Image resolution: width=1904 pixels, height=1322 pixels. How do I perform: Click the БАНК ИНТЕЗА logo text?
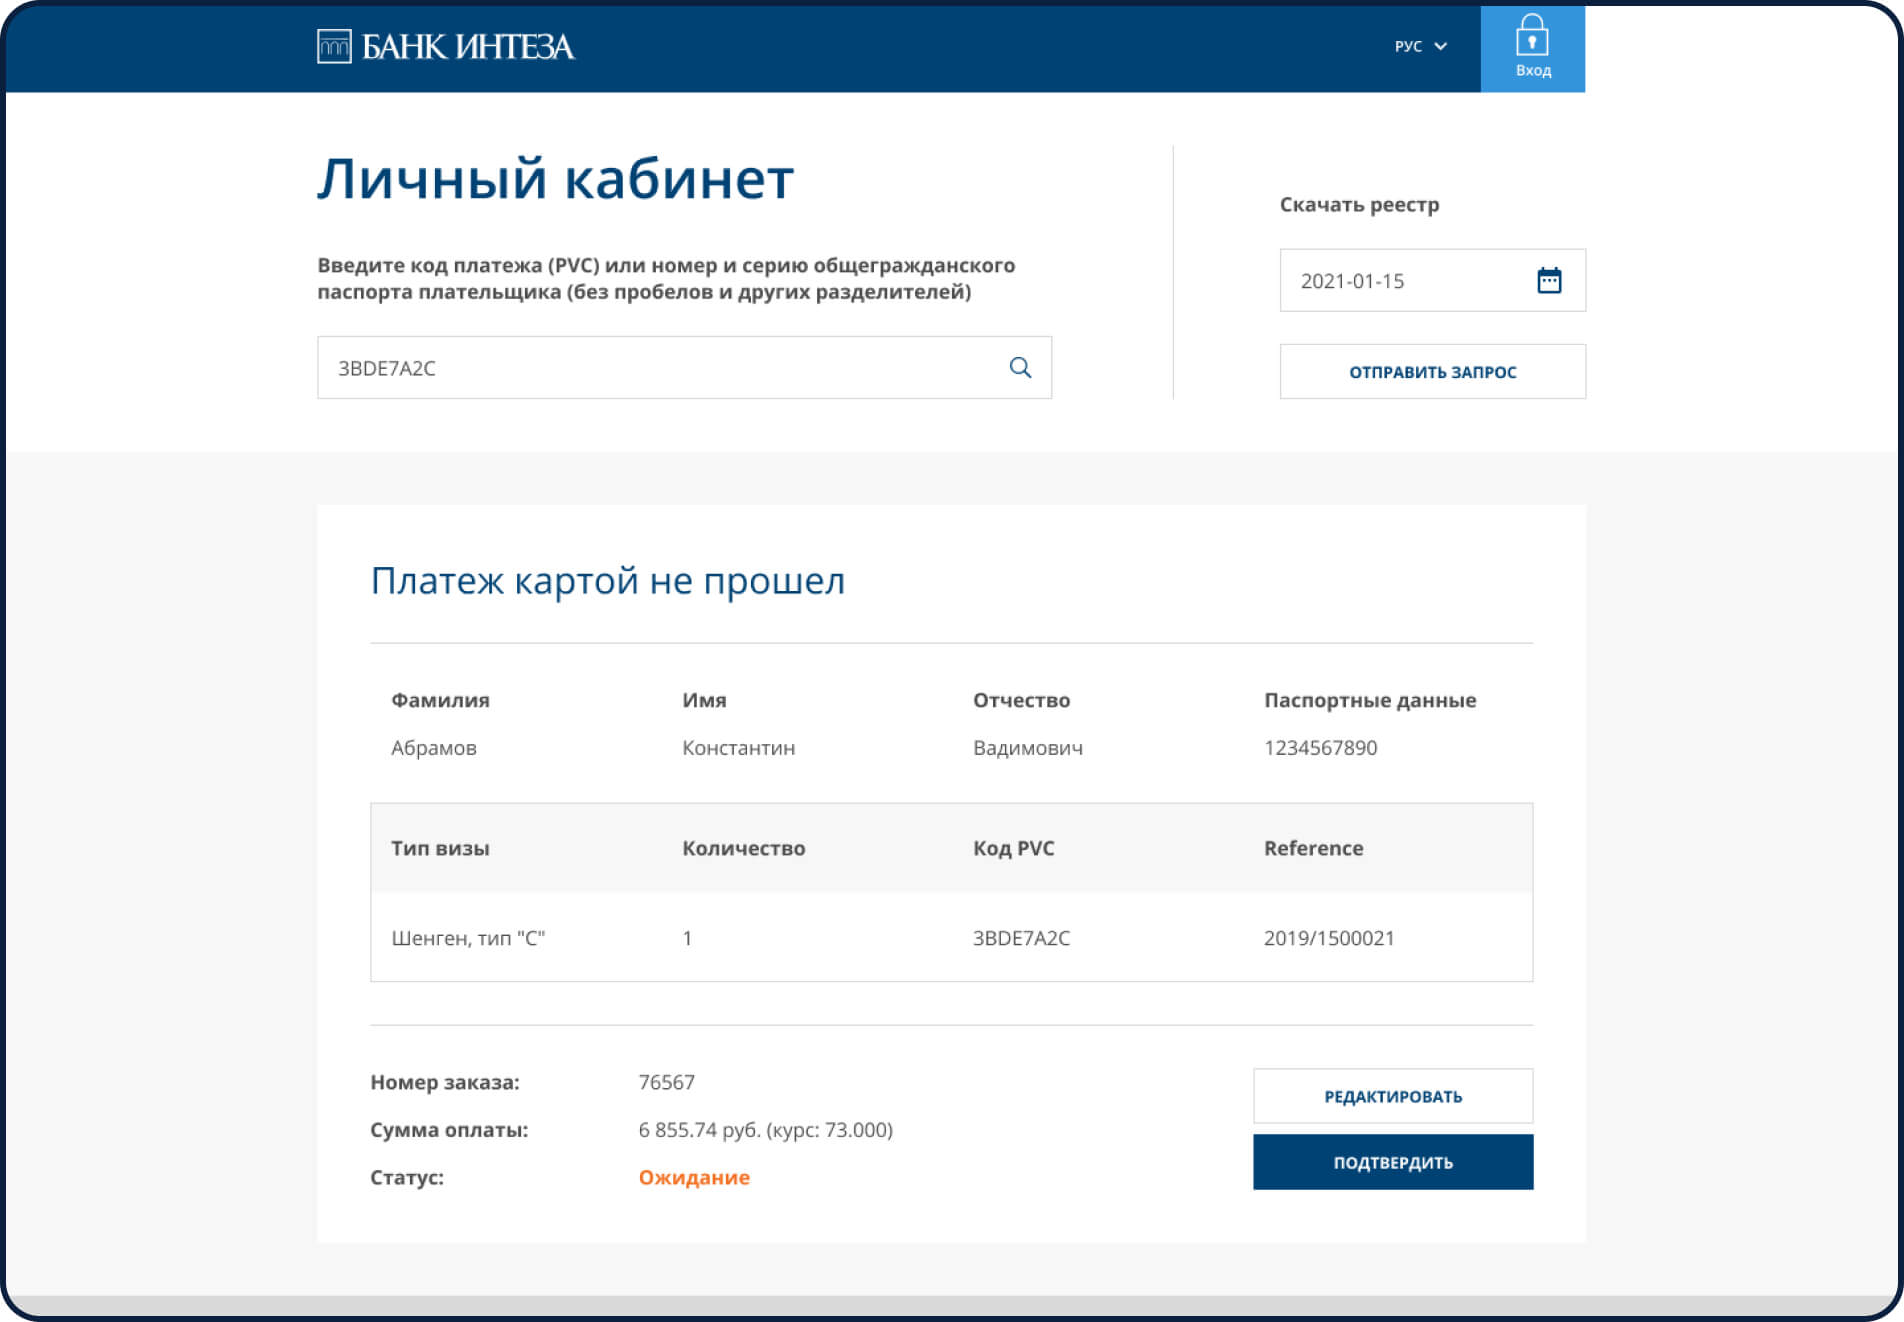pyautogui.click(x=467, y=47)
